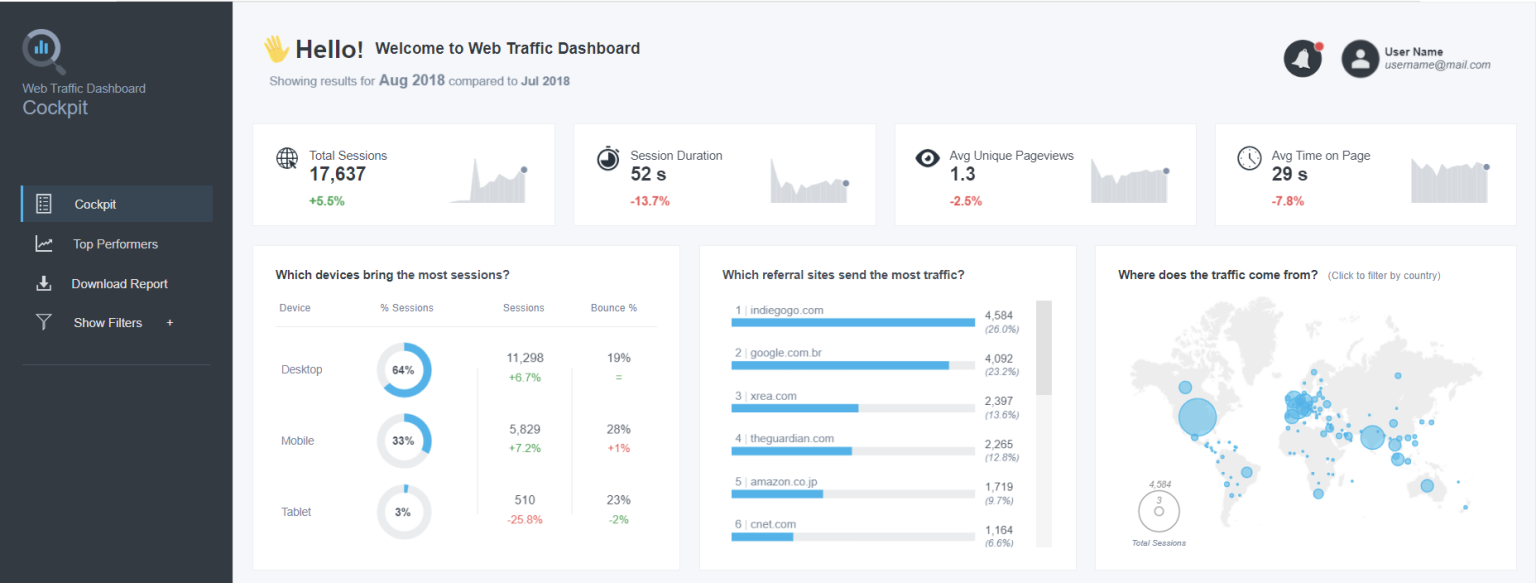Click the Show Filters funnel icon
The image size is (1536, 583).
pyautogui.click(x=44, y=322)
